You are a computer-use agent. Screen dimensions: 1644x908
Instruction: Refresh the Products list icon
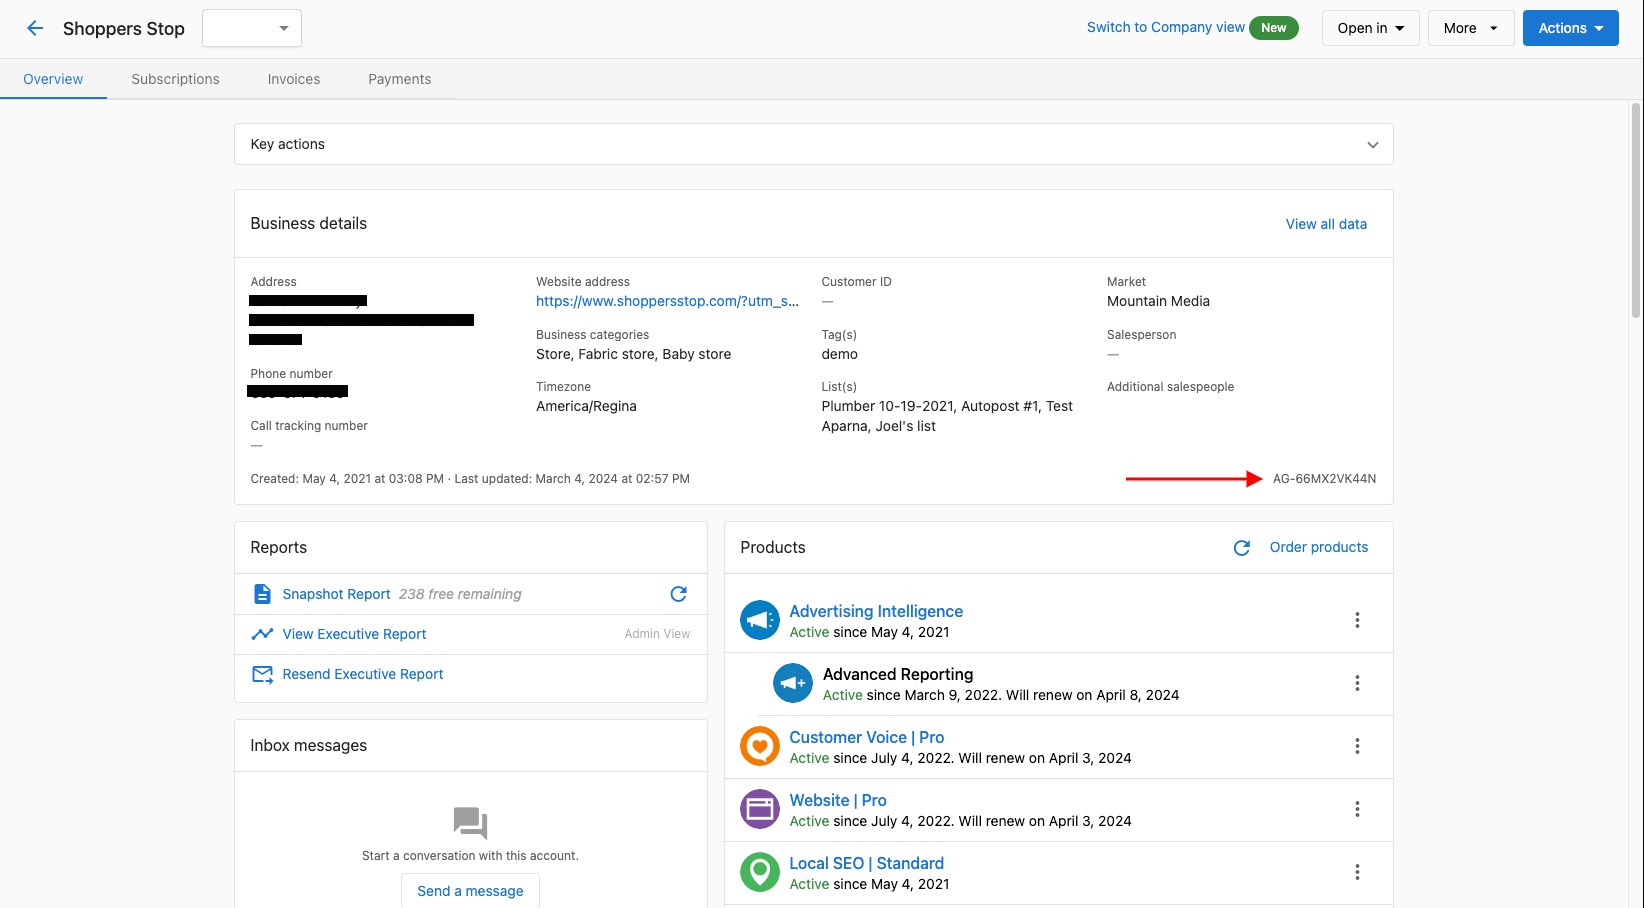pyautogui.click(x=1242, y=548)
